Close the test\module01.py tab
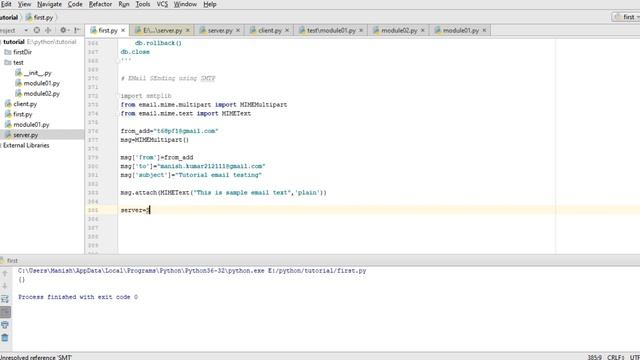Image resolution: width=640 pixels, height=360 pixels. pyautogui.click(x=361, y=30)
